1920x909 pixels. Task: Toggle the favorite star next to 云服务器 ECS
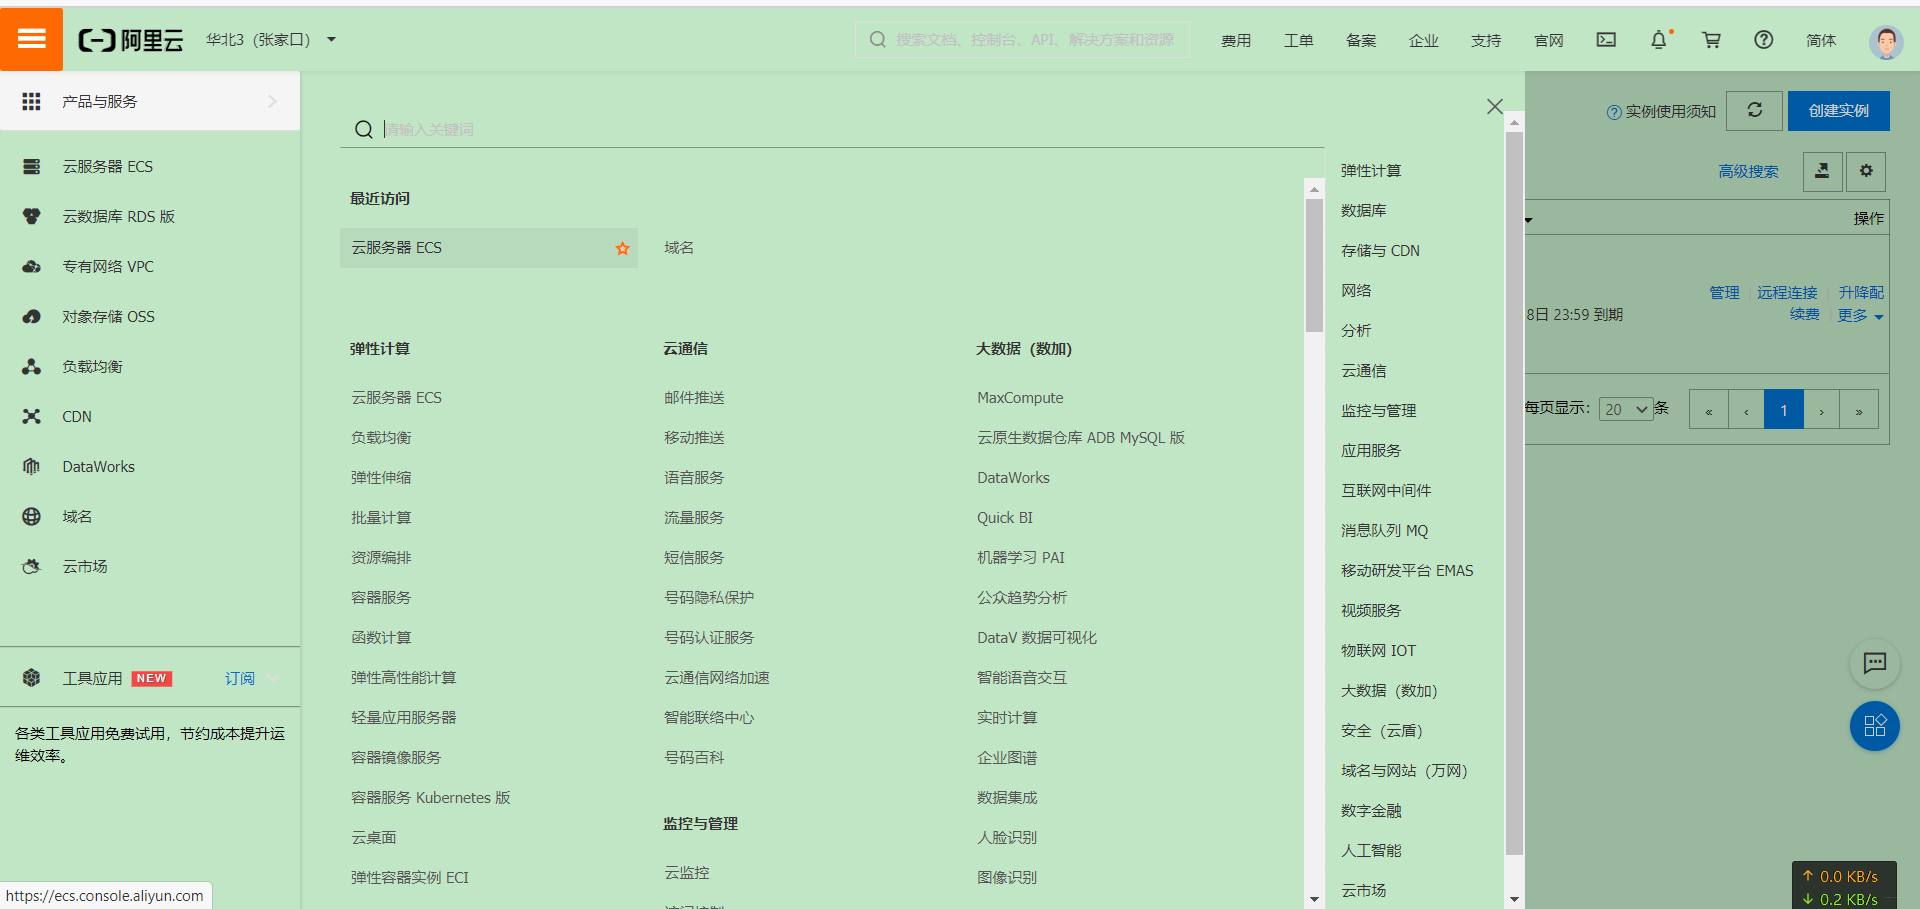point(622,247)
